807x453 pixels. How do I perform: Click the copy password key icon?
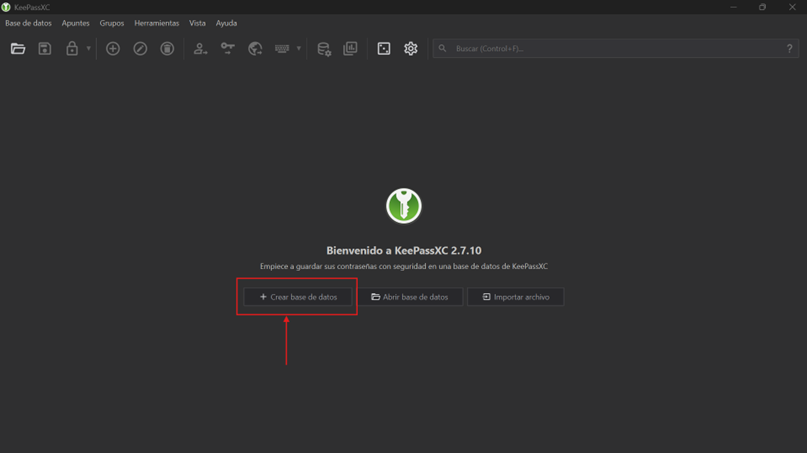click(x=227, y=48)
